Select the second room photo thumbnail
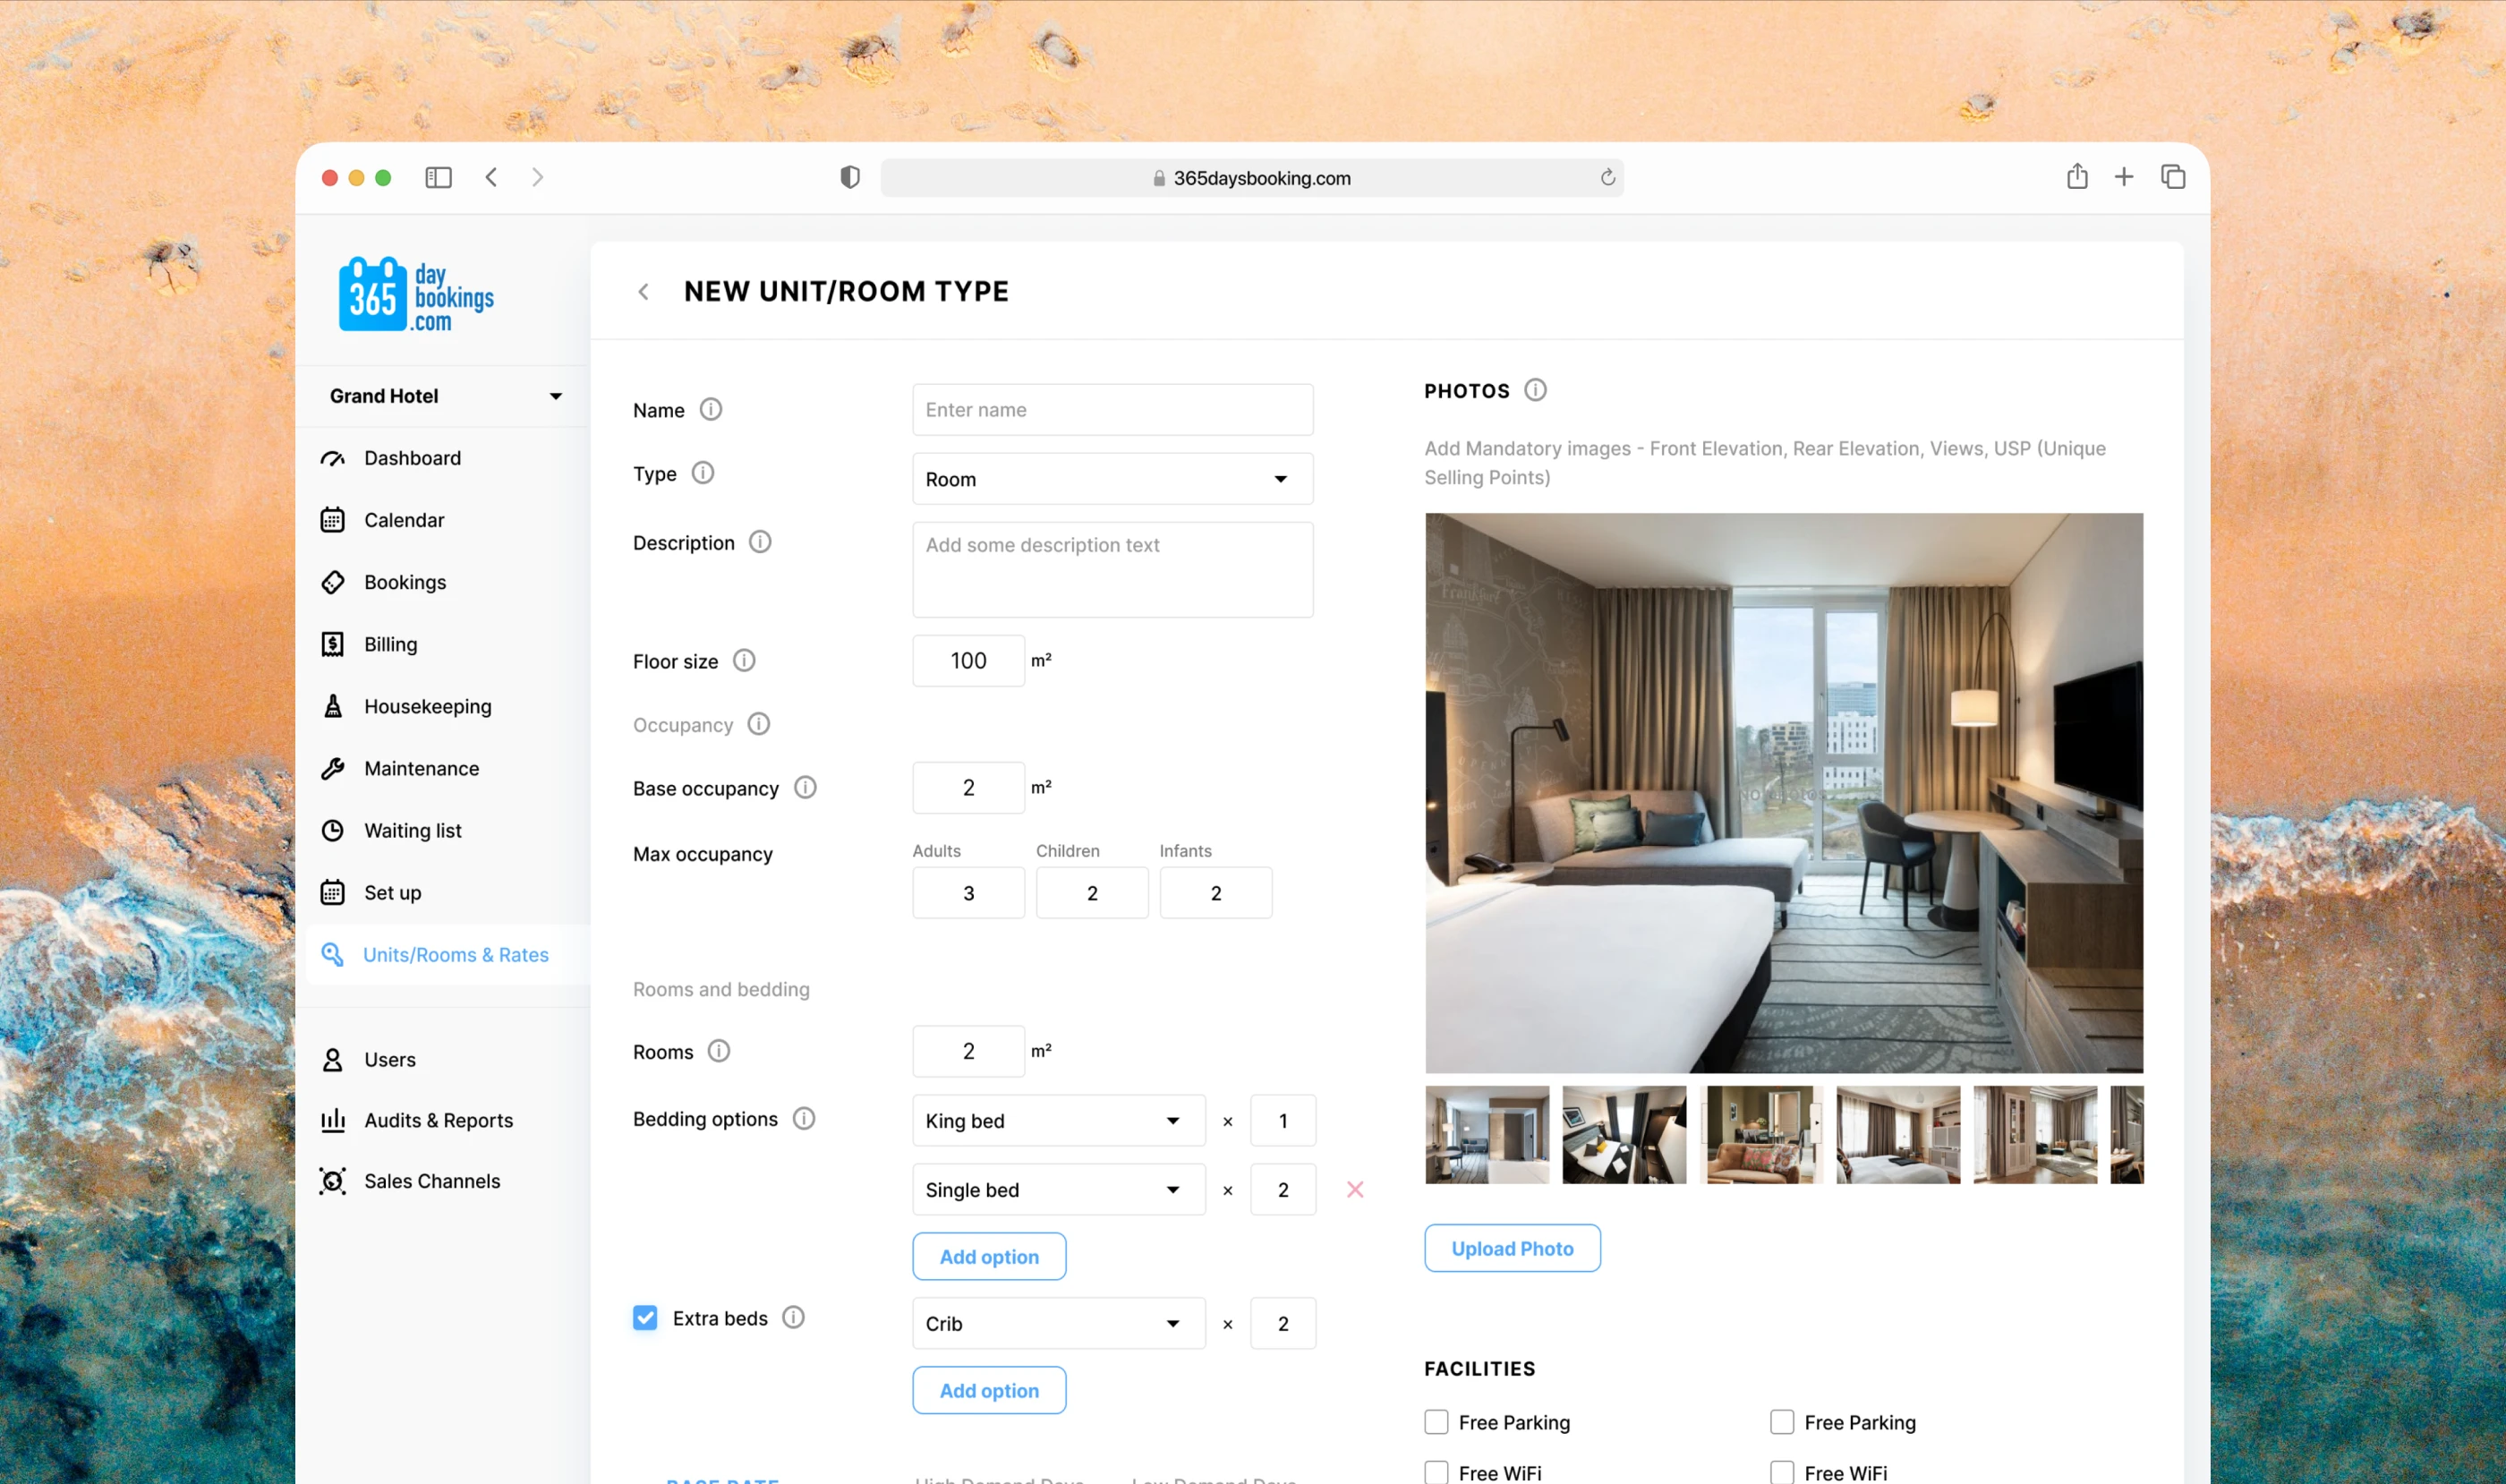This screenshot has height=1484, width=2506. (x=1623, y=1134)
